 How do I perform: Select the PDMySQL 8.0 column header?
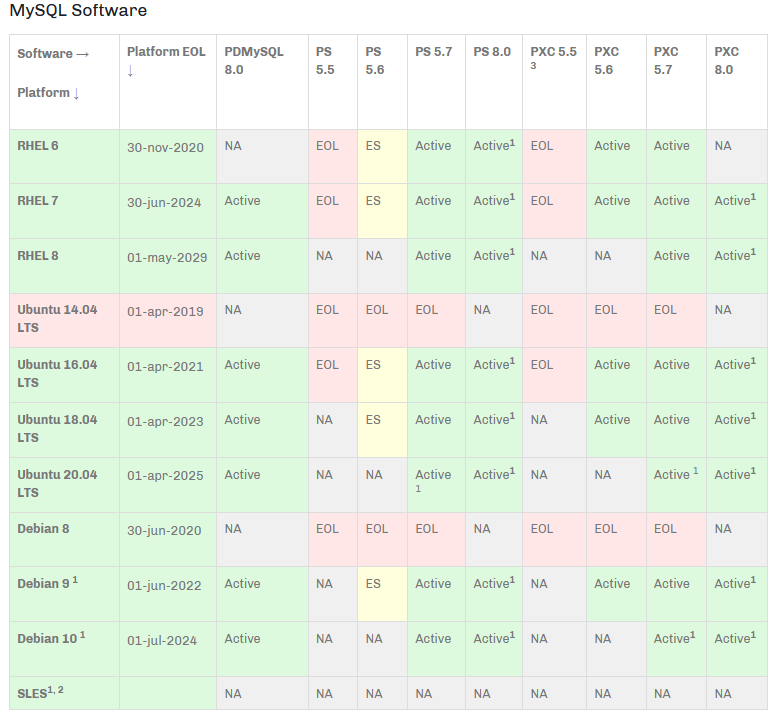coord(262,82)
